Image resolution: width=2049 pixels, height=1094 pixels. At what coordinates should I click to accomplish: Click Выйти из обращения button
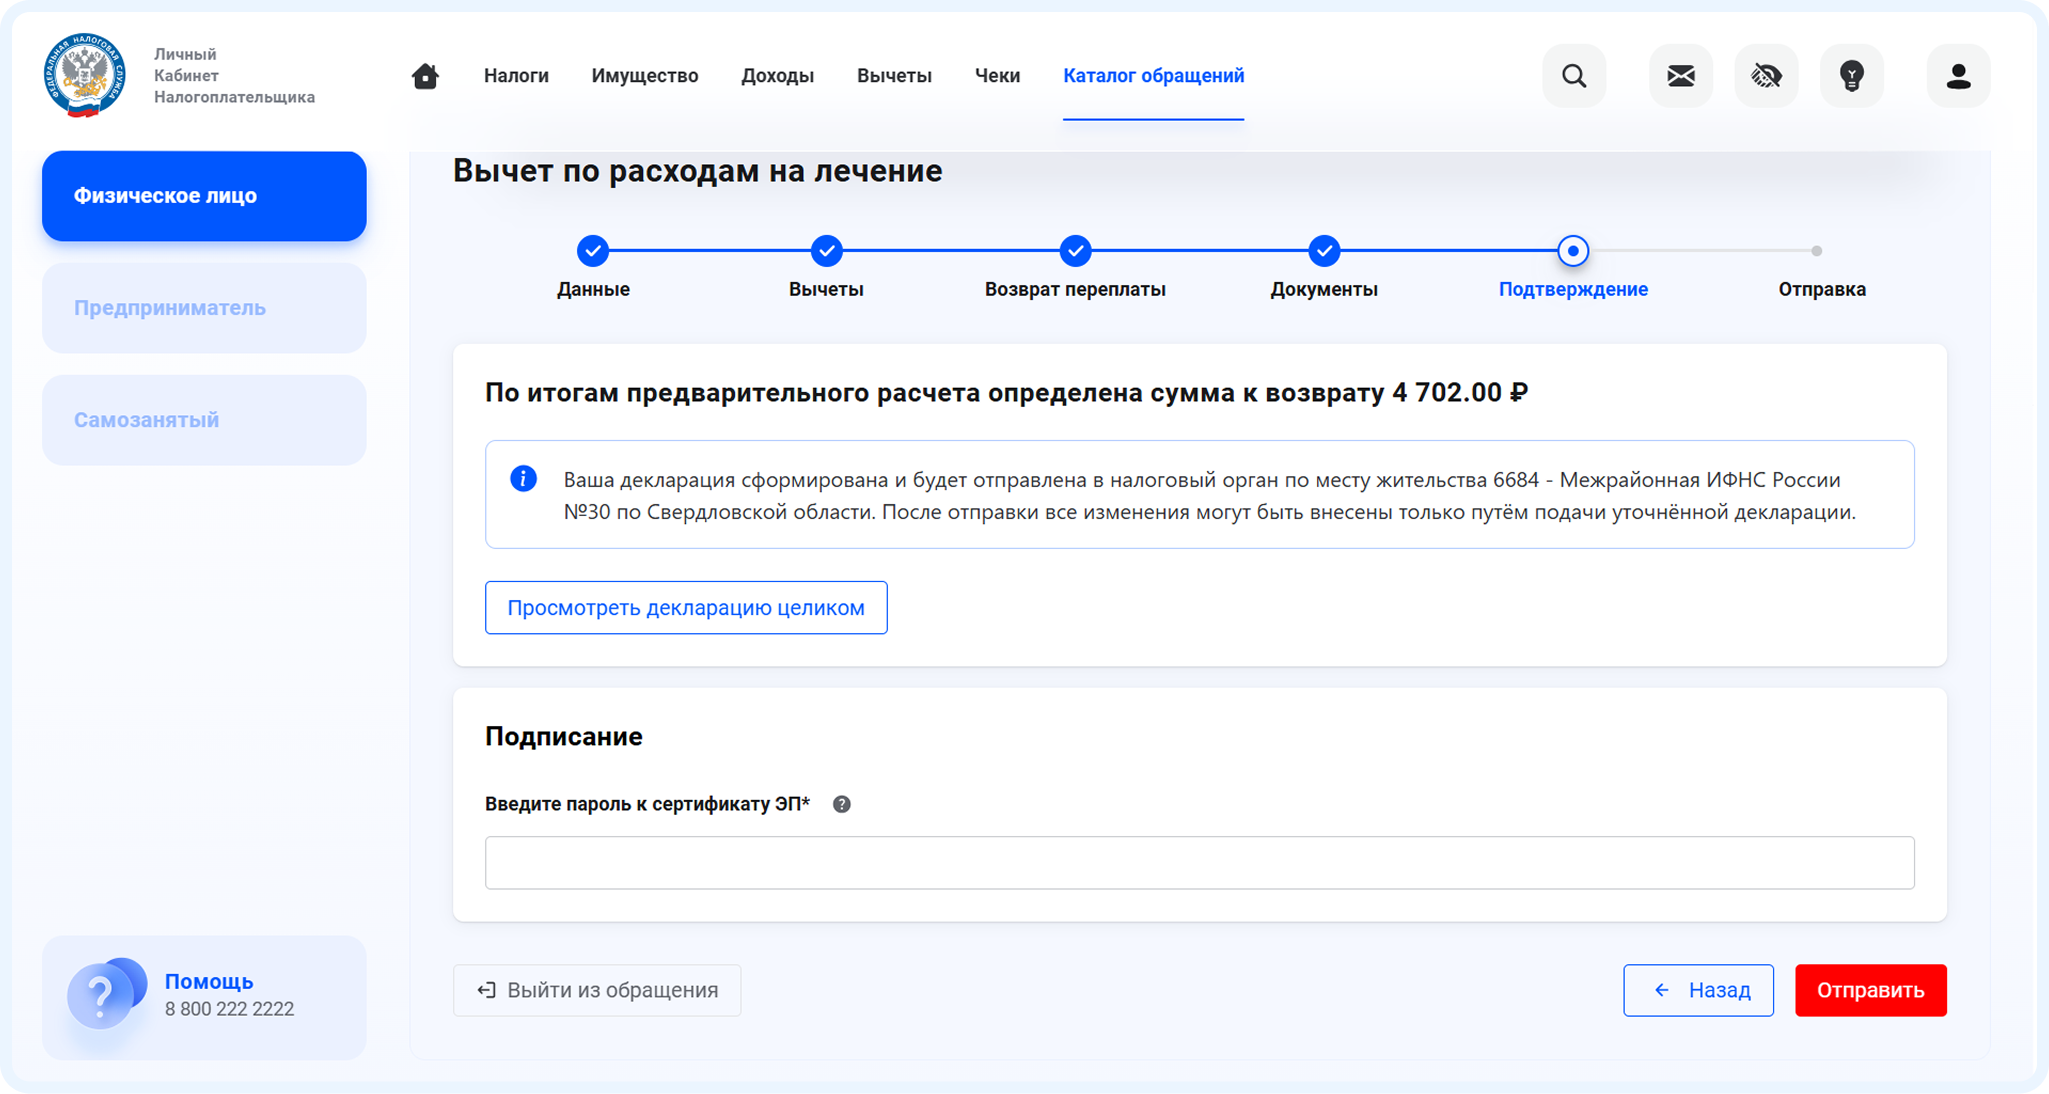597,990
